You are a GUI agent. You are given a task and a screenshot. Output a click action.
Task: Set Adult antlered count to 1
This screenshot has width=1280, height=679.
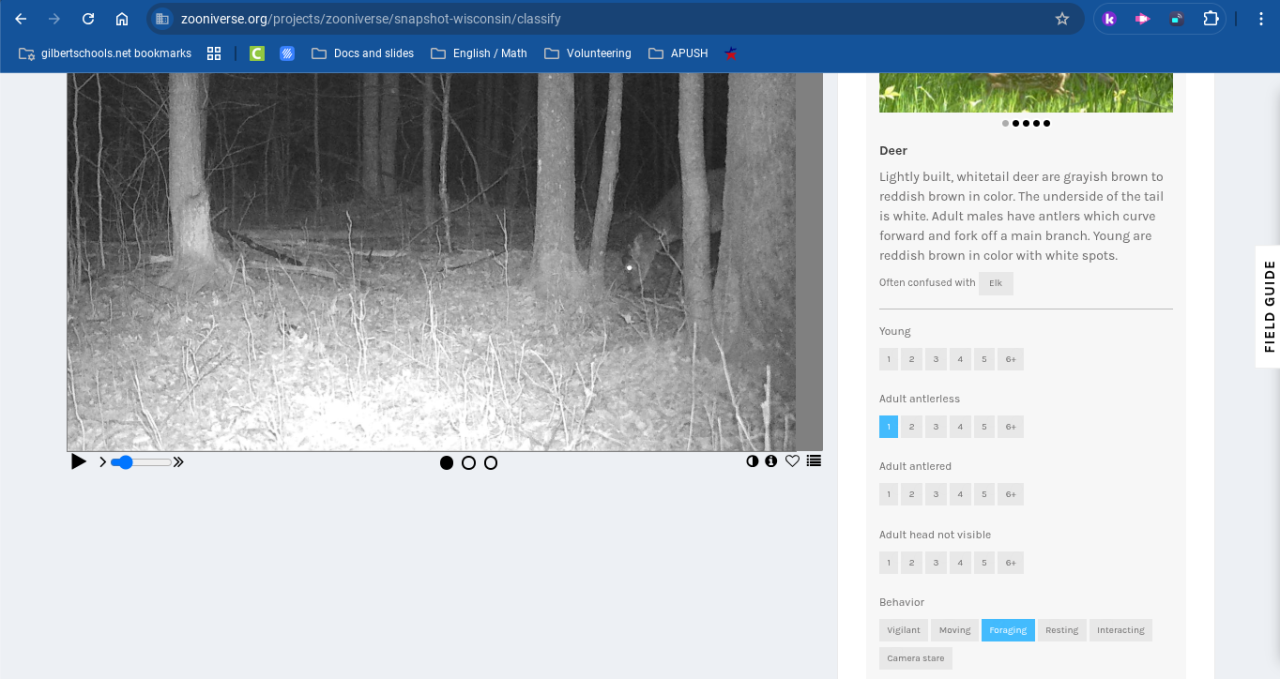point(889,494)
